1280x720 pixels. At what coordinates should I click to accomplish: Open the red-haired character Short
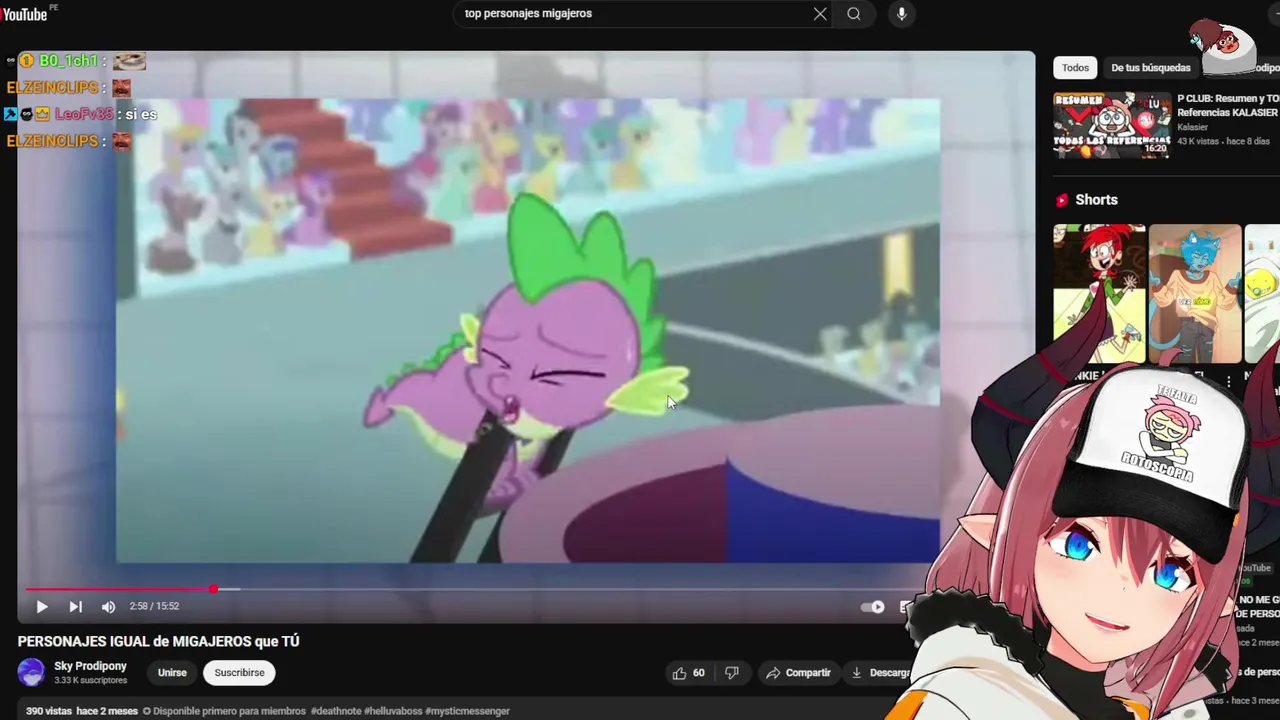[1099, 294]
